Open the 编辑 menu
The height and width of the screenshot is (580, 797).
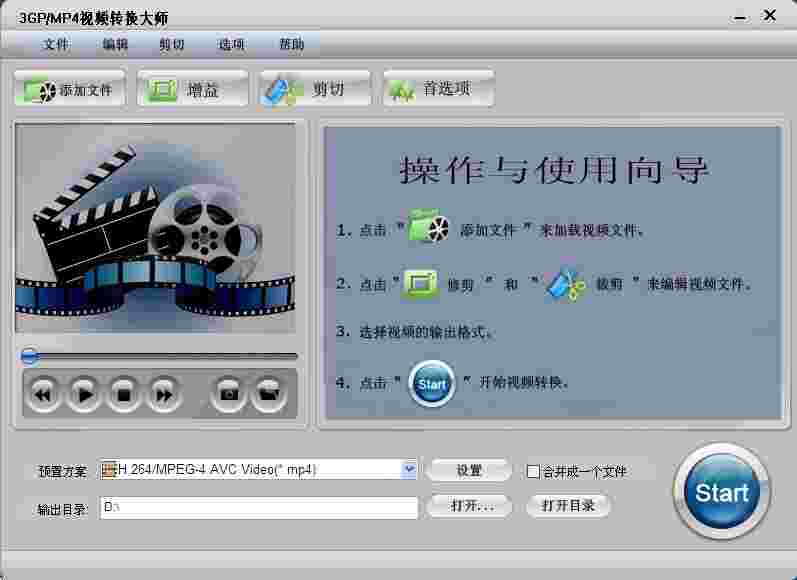coord(115,44)
